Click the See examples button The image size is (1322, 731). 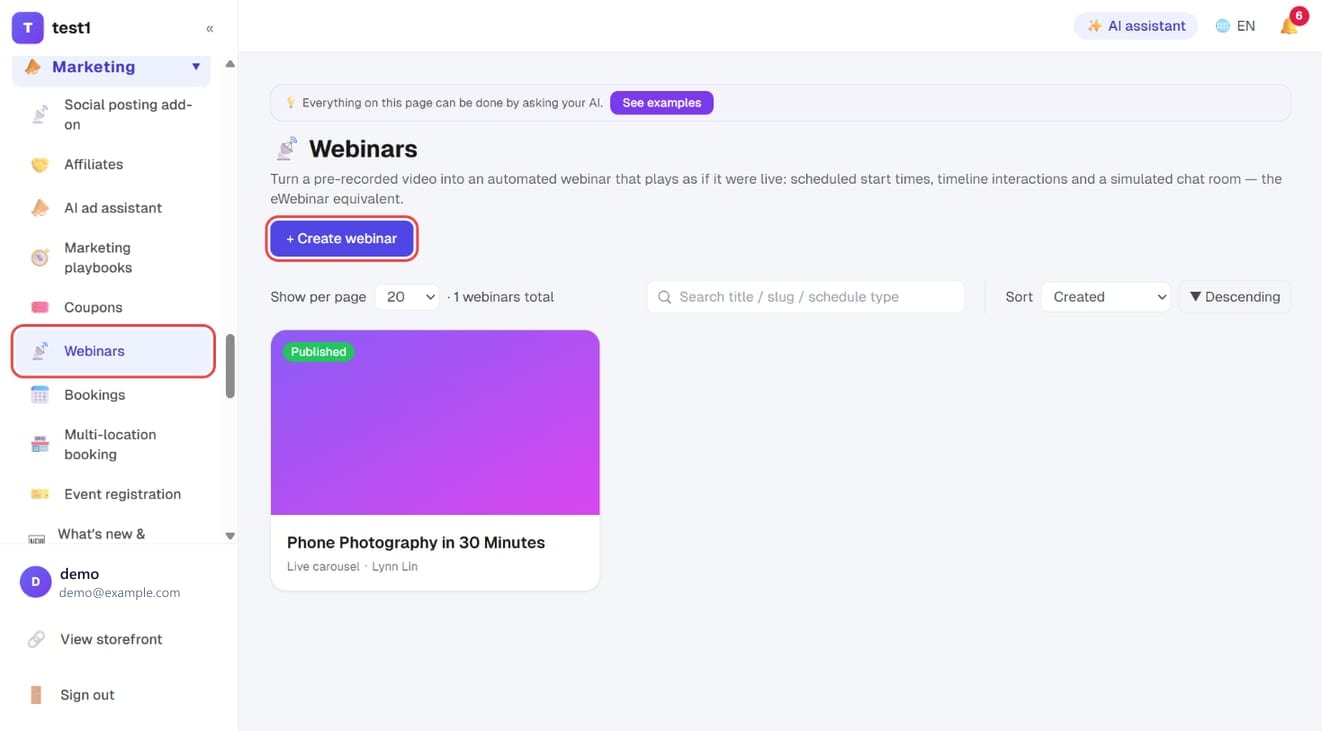point(662,103)
